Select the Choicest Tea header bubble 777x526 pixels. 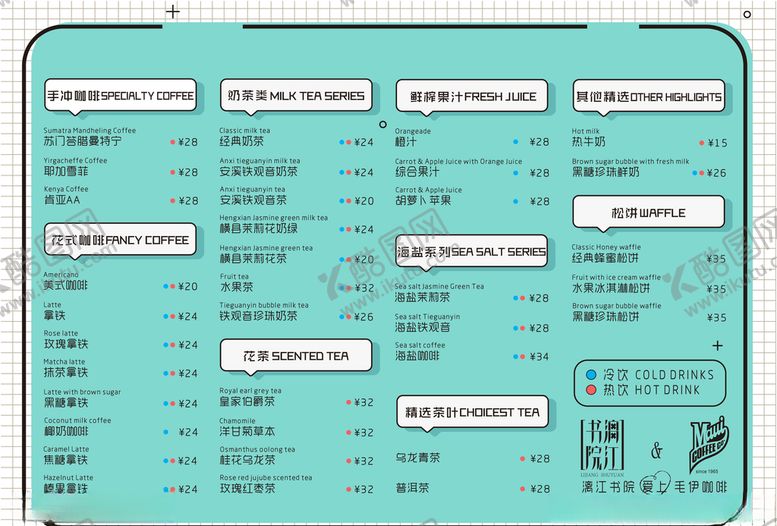pyautogui.click(x=472, y=412)
